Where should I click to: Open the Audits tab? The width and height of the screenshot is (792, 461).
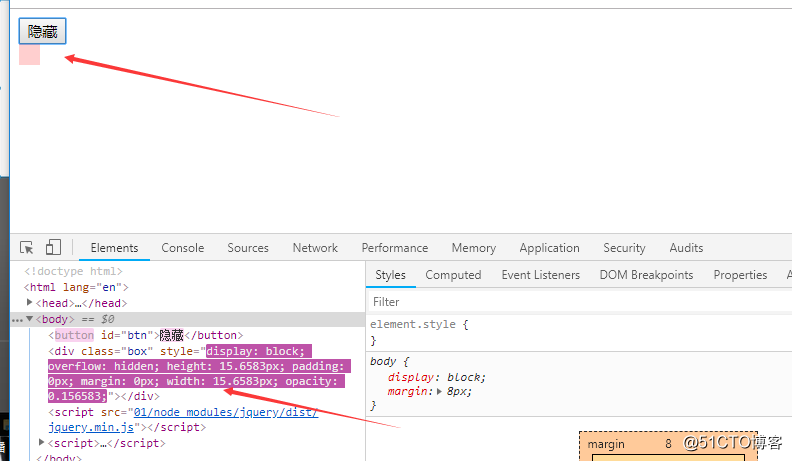[686, 248]
